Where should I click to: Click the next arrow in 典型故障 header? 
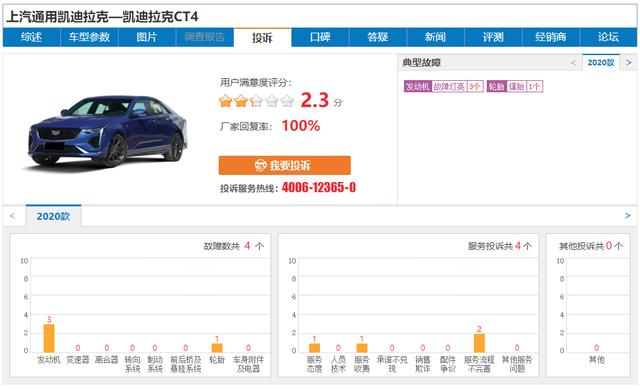(629, 62)
